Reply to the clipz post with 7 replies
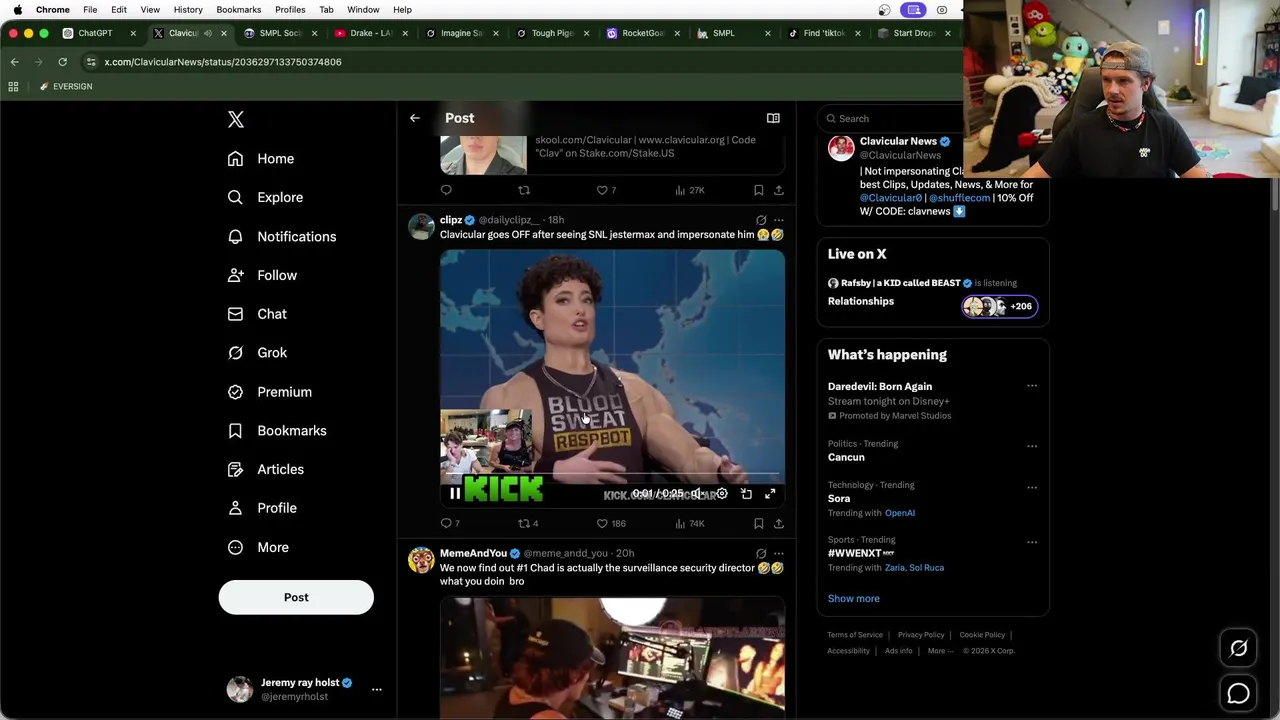Image resolution: width=1280 pixels, height=720 pixels. click(450, 523)
